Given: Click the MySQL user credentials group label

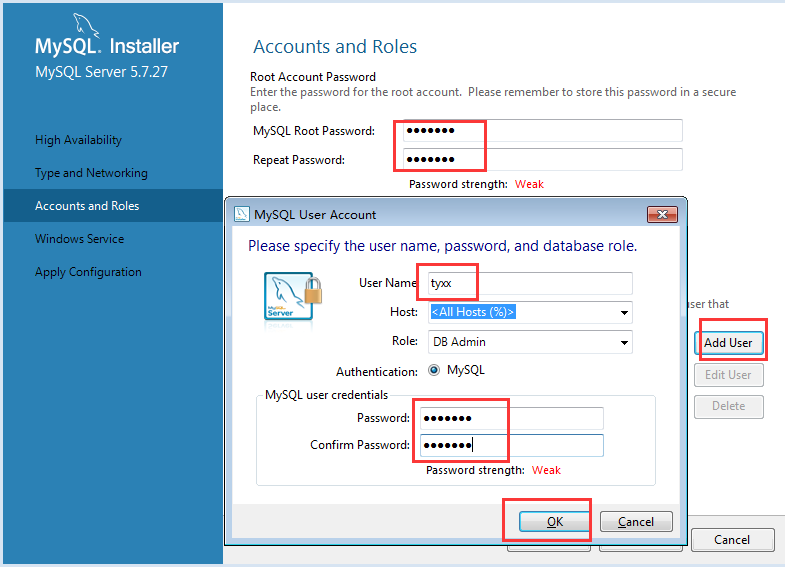Looking at the screenshot, I should [326, 395].
